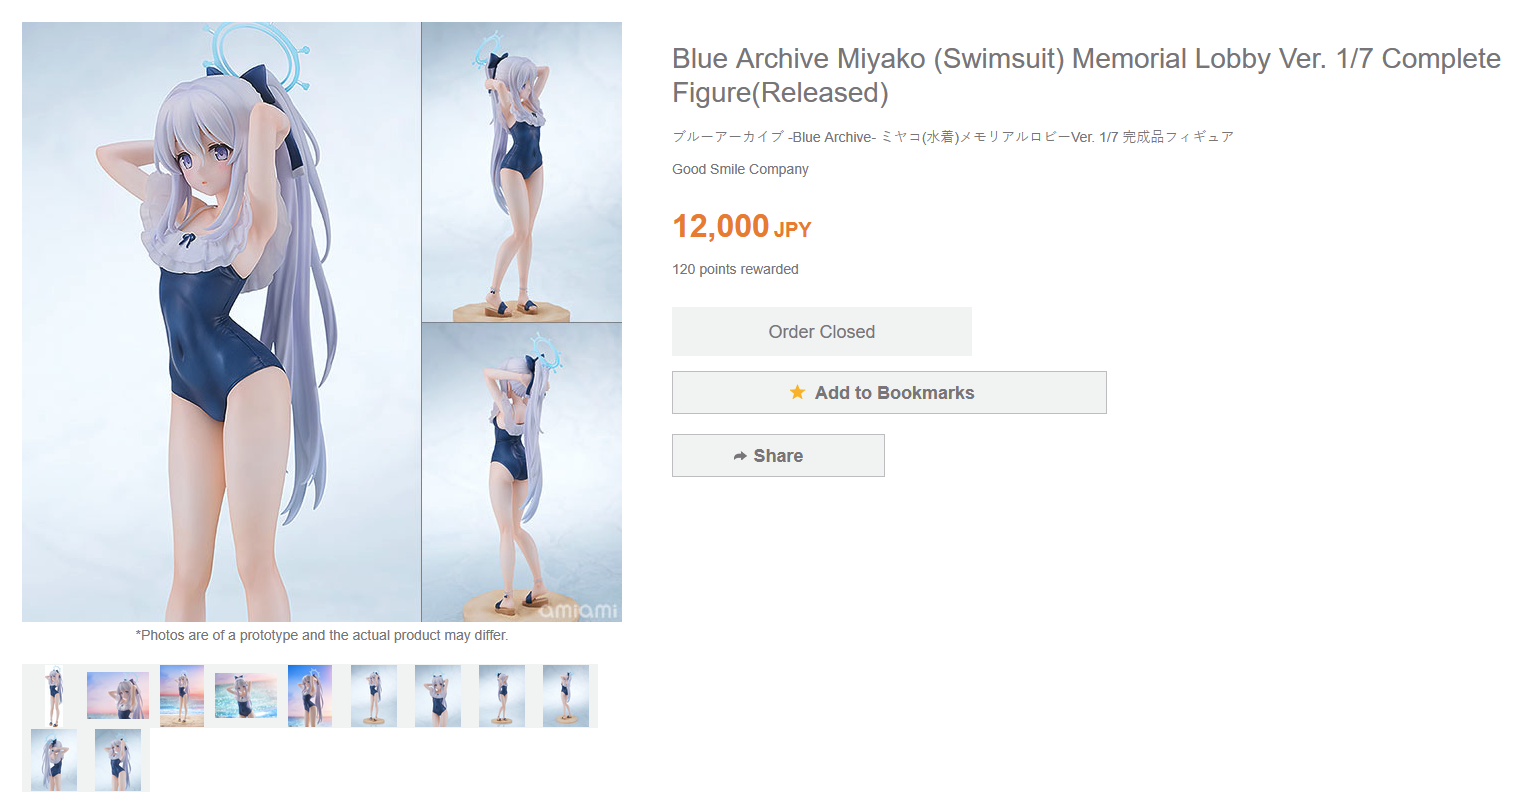1524x795 pixels.
Task: Click the Order Closed button
Action: (822, 331)
